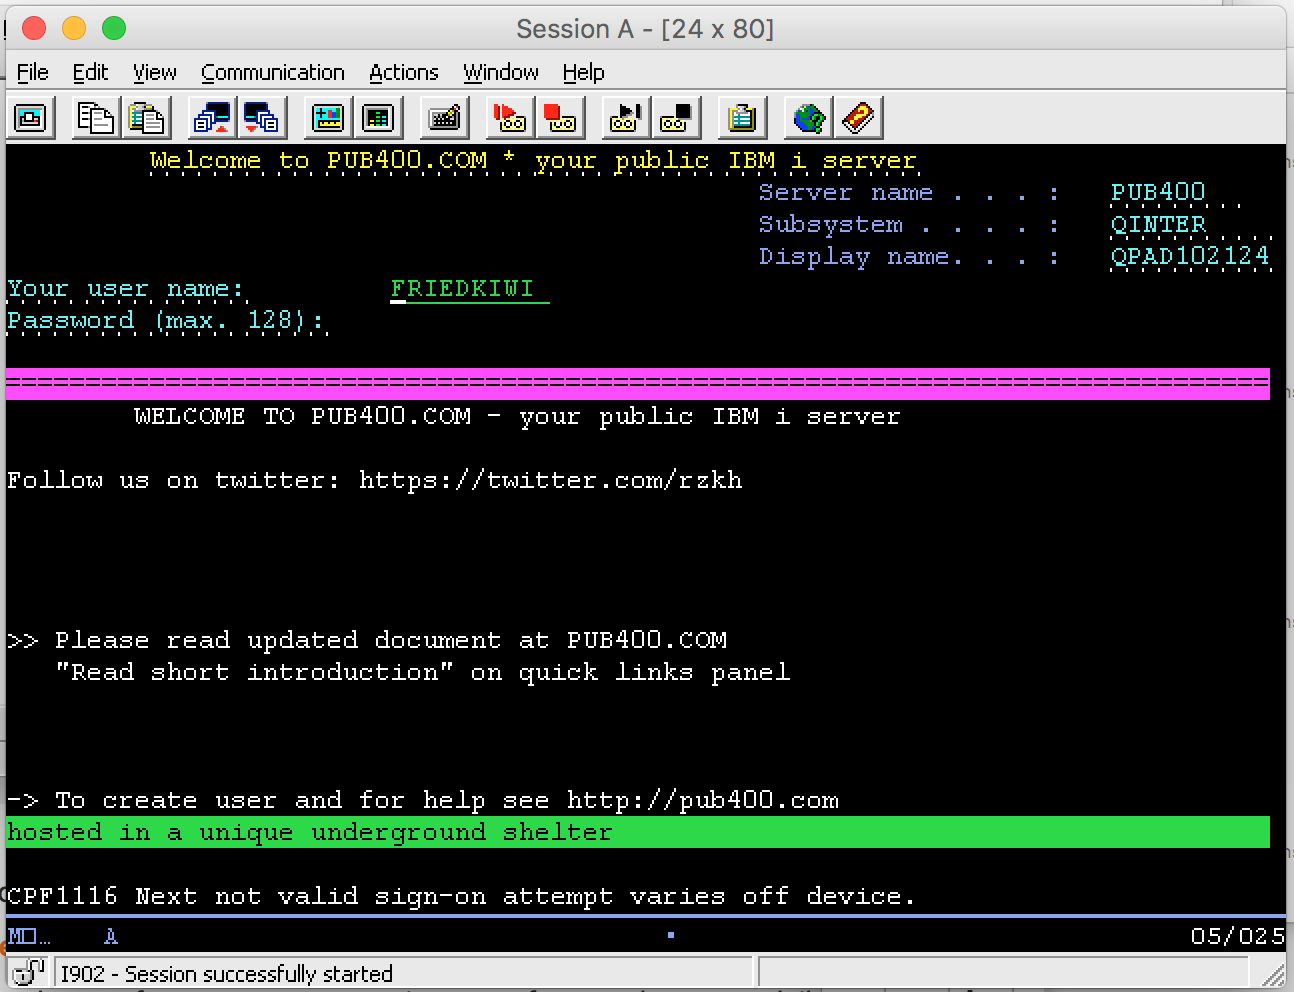
Task: Click the green maximize window button
Action: tap(114, 28)
